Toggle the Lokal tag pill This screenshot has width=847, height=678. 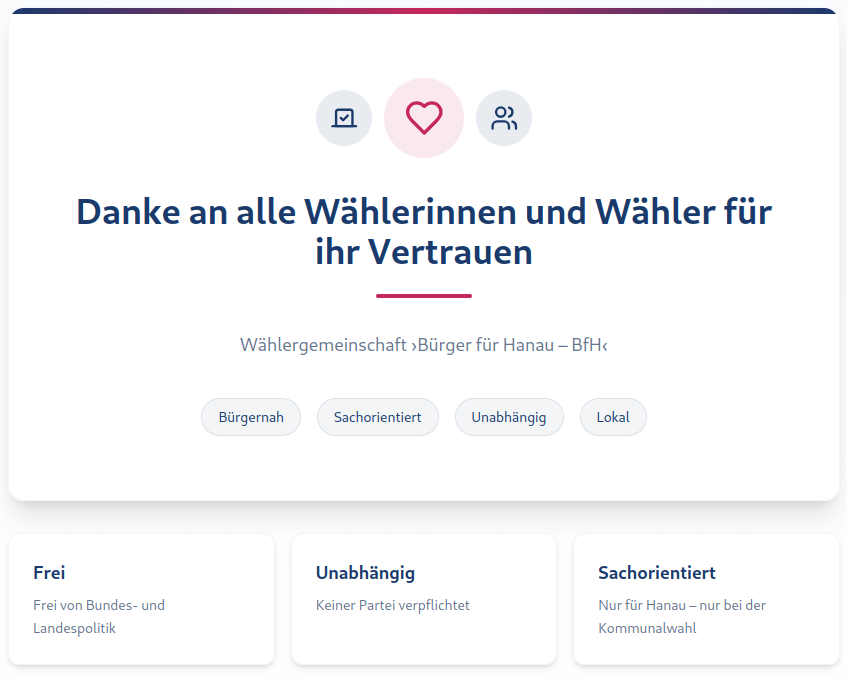pyautogui.click(x=613, y=417)
